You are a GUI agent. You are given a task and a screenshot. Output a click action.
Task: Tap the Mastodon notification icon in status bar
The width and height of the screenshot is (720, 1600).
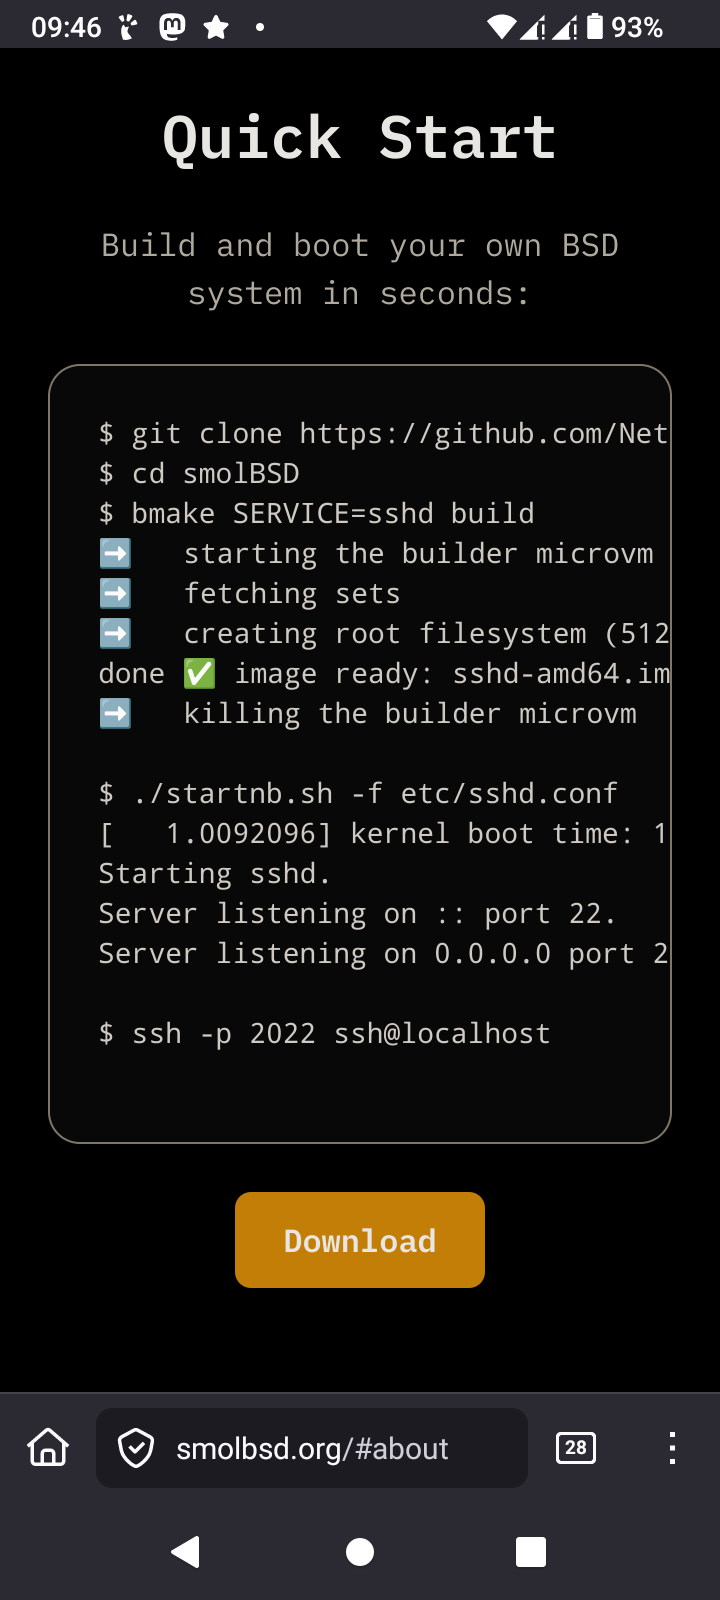172,27
